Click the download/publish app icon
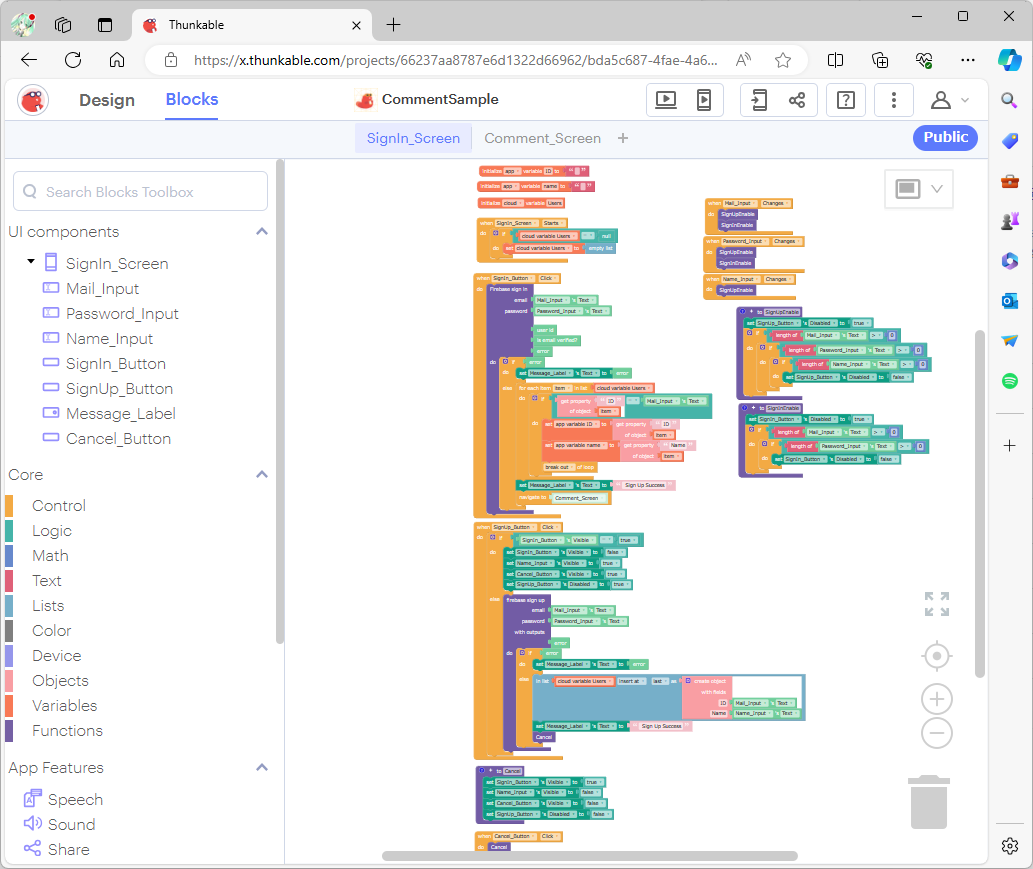 (x=759, y=100)
